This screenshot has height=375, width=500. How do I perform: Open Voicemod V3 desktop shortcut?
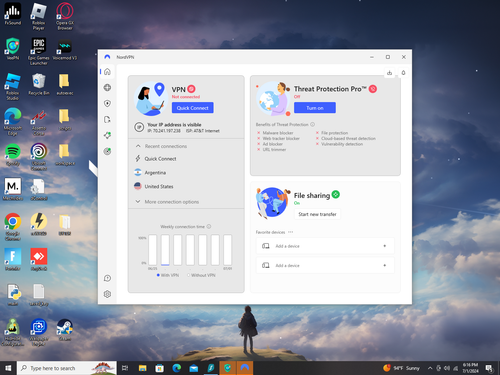[65, 49]
